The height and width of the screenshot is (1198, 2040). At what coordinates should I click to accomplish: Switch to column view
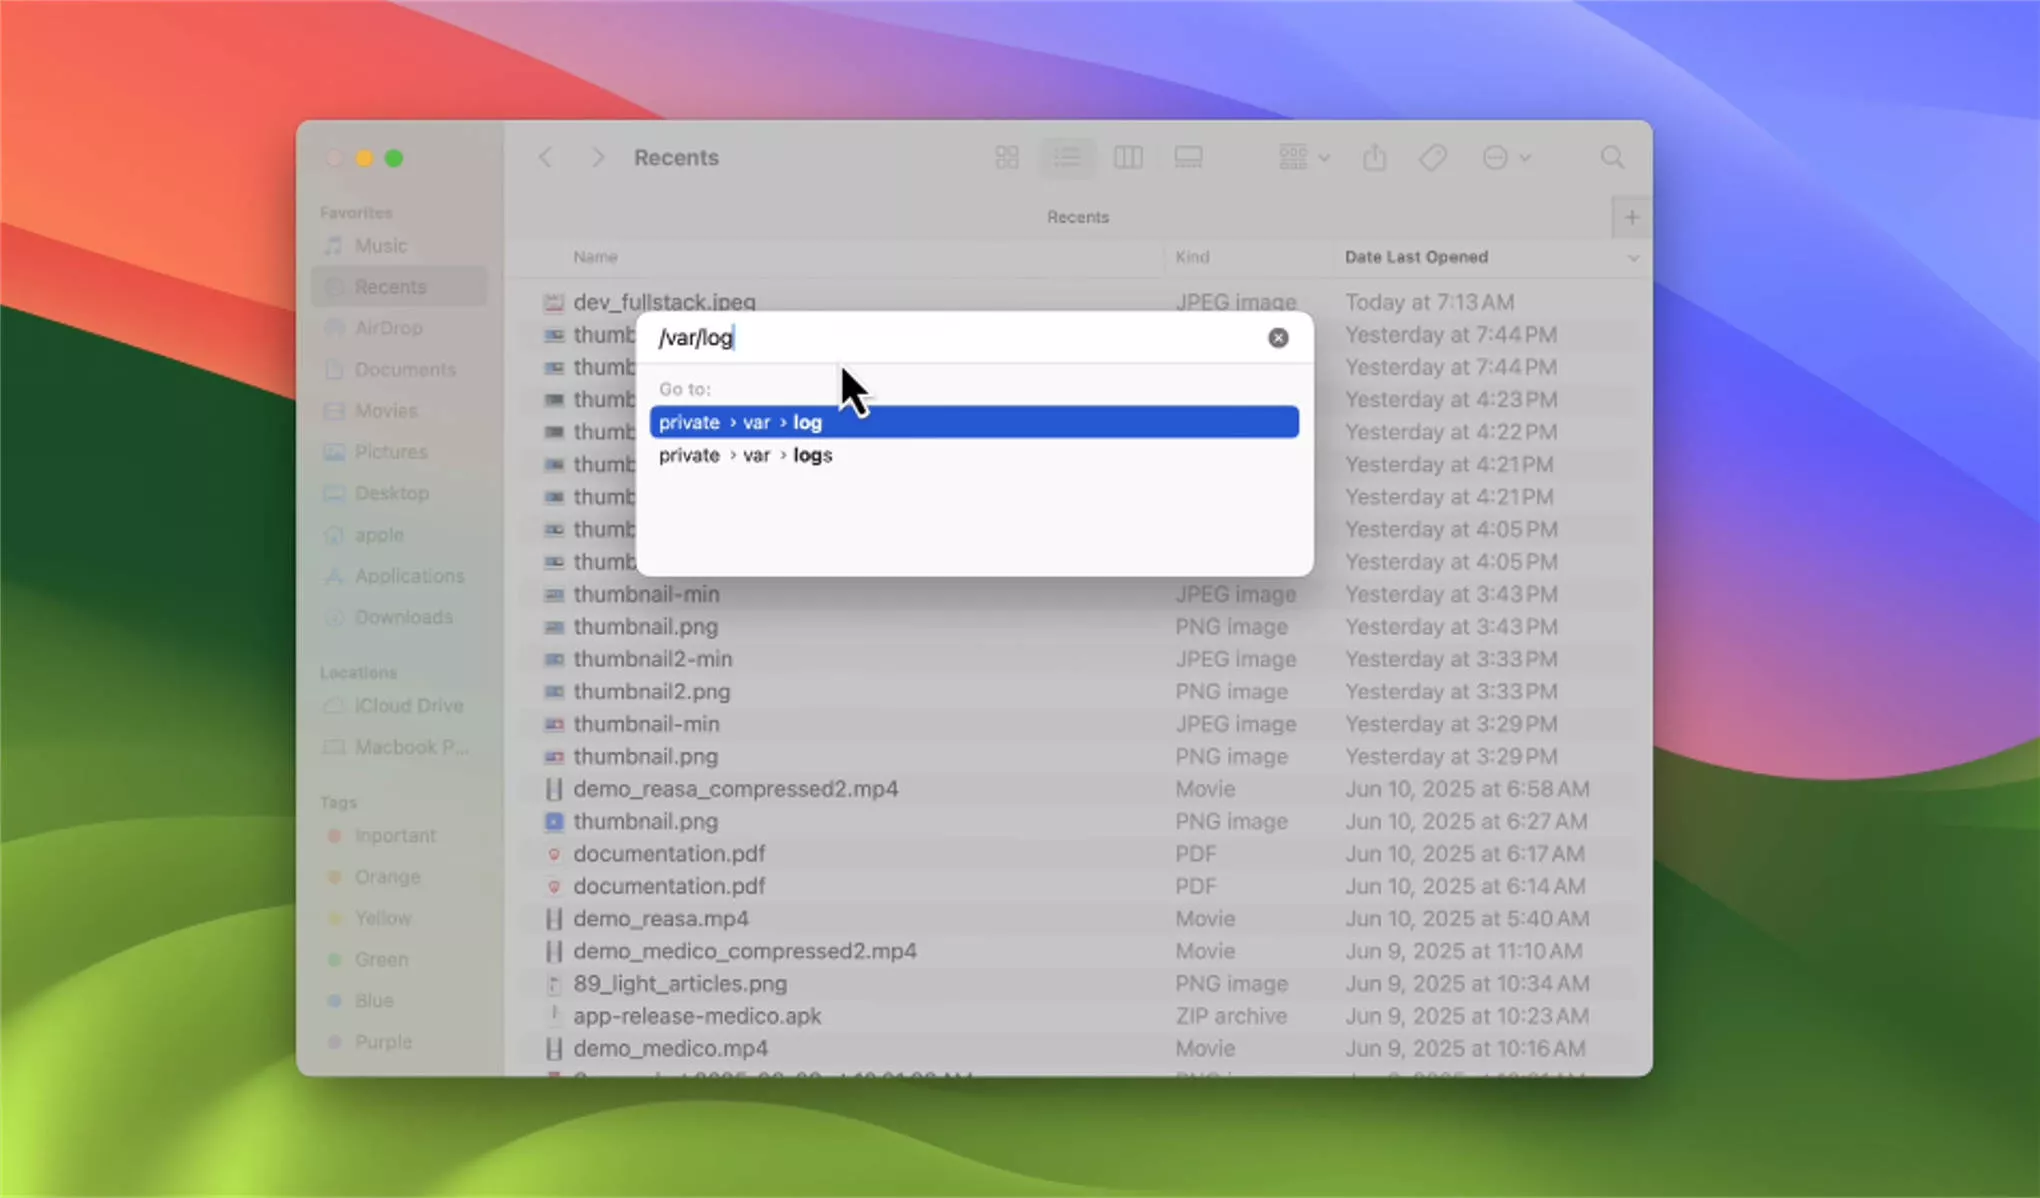pyautogui.click(x=1128, y=157)
